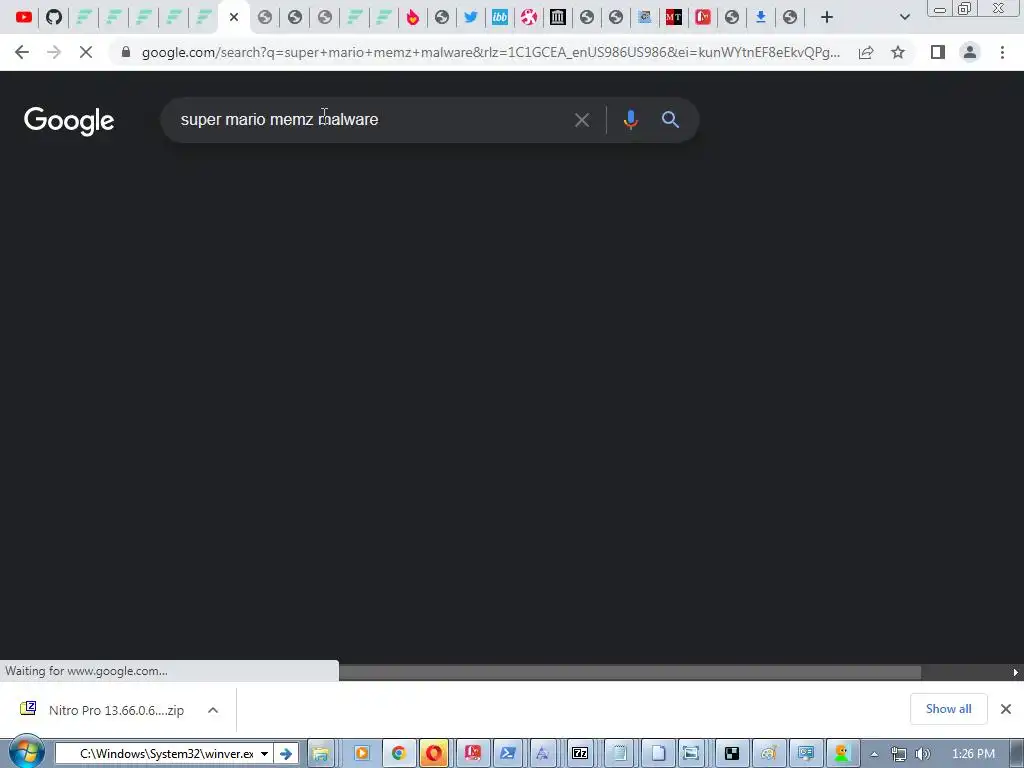Click the taskbar address field

click(163, 754)
